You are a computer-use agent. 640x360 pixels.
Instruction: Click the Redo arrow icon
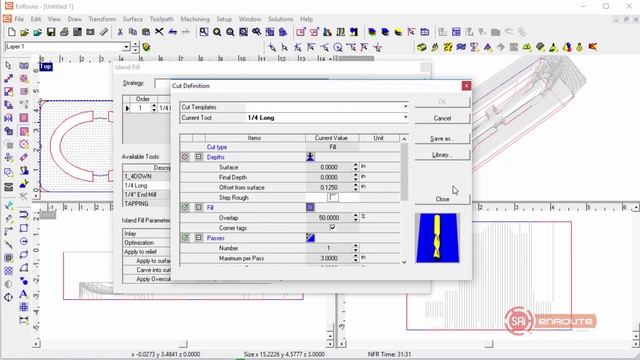[186, 32]
